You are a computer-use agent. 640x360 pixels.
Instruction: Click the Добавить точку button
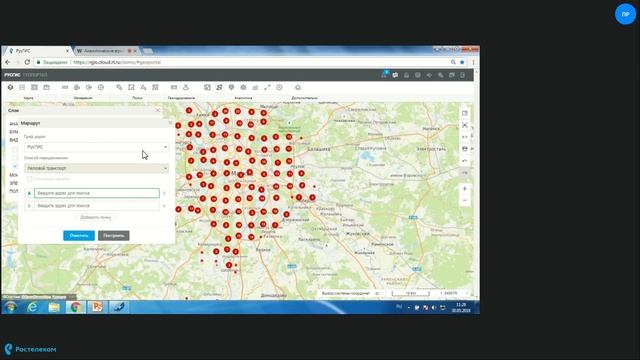(x=96, y=218)
